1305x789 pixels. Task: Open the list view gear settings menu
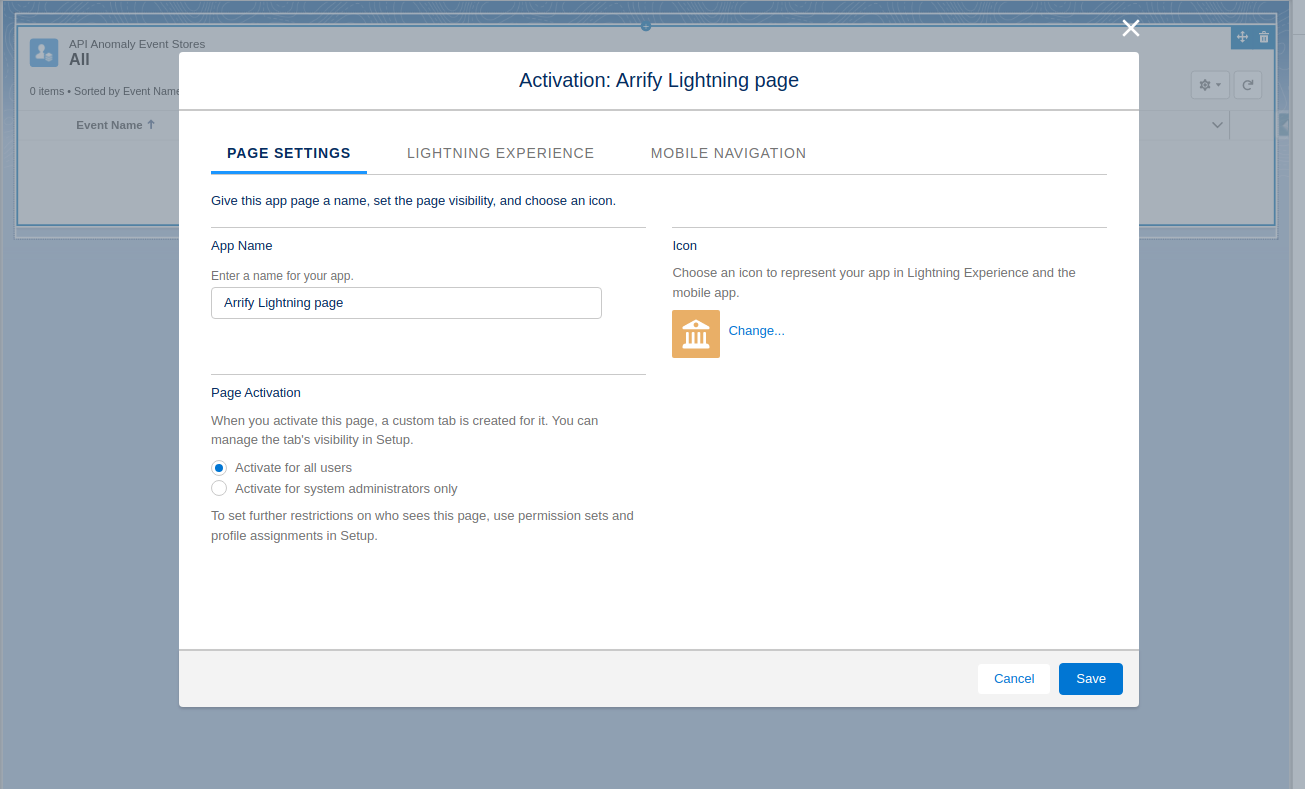coord(1210,85)
